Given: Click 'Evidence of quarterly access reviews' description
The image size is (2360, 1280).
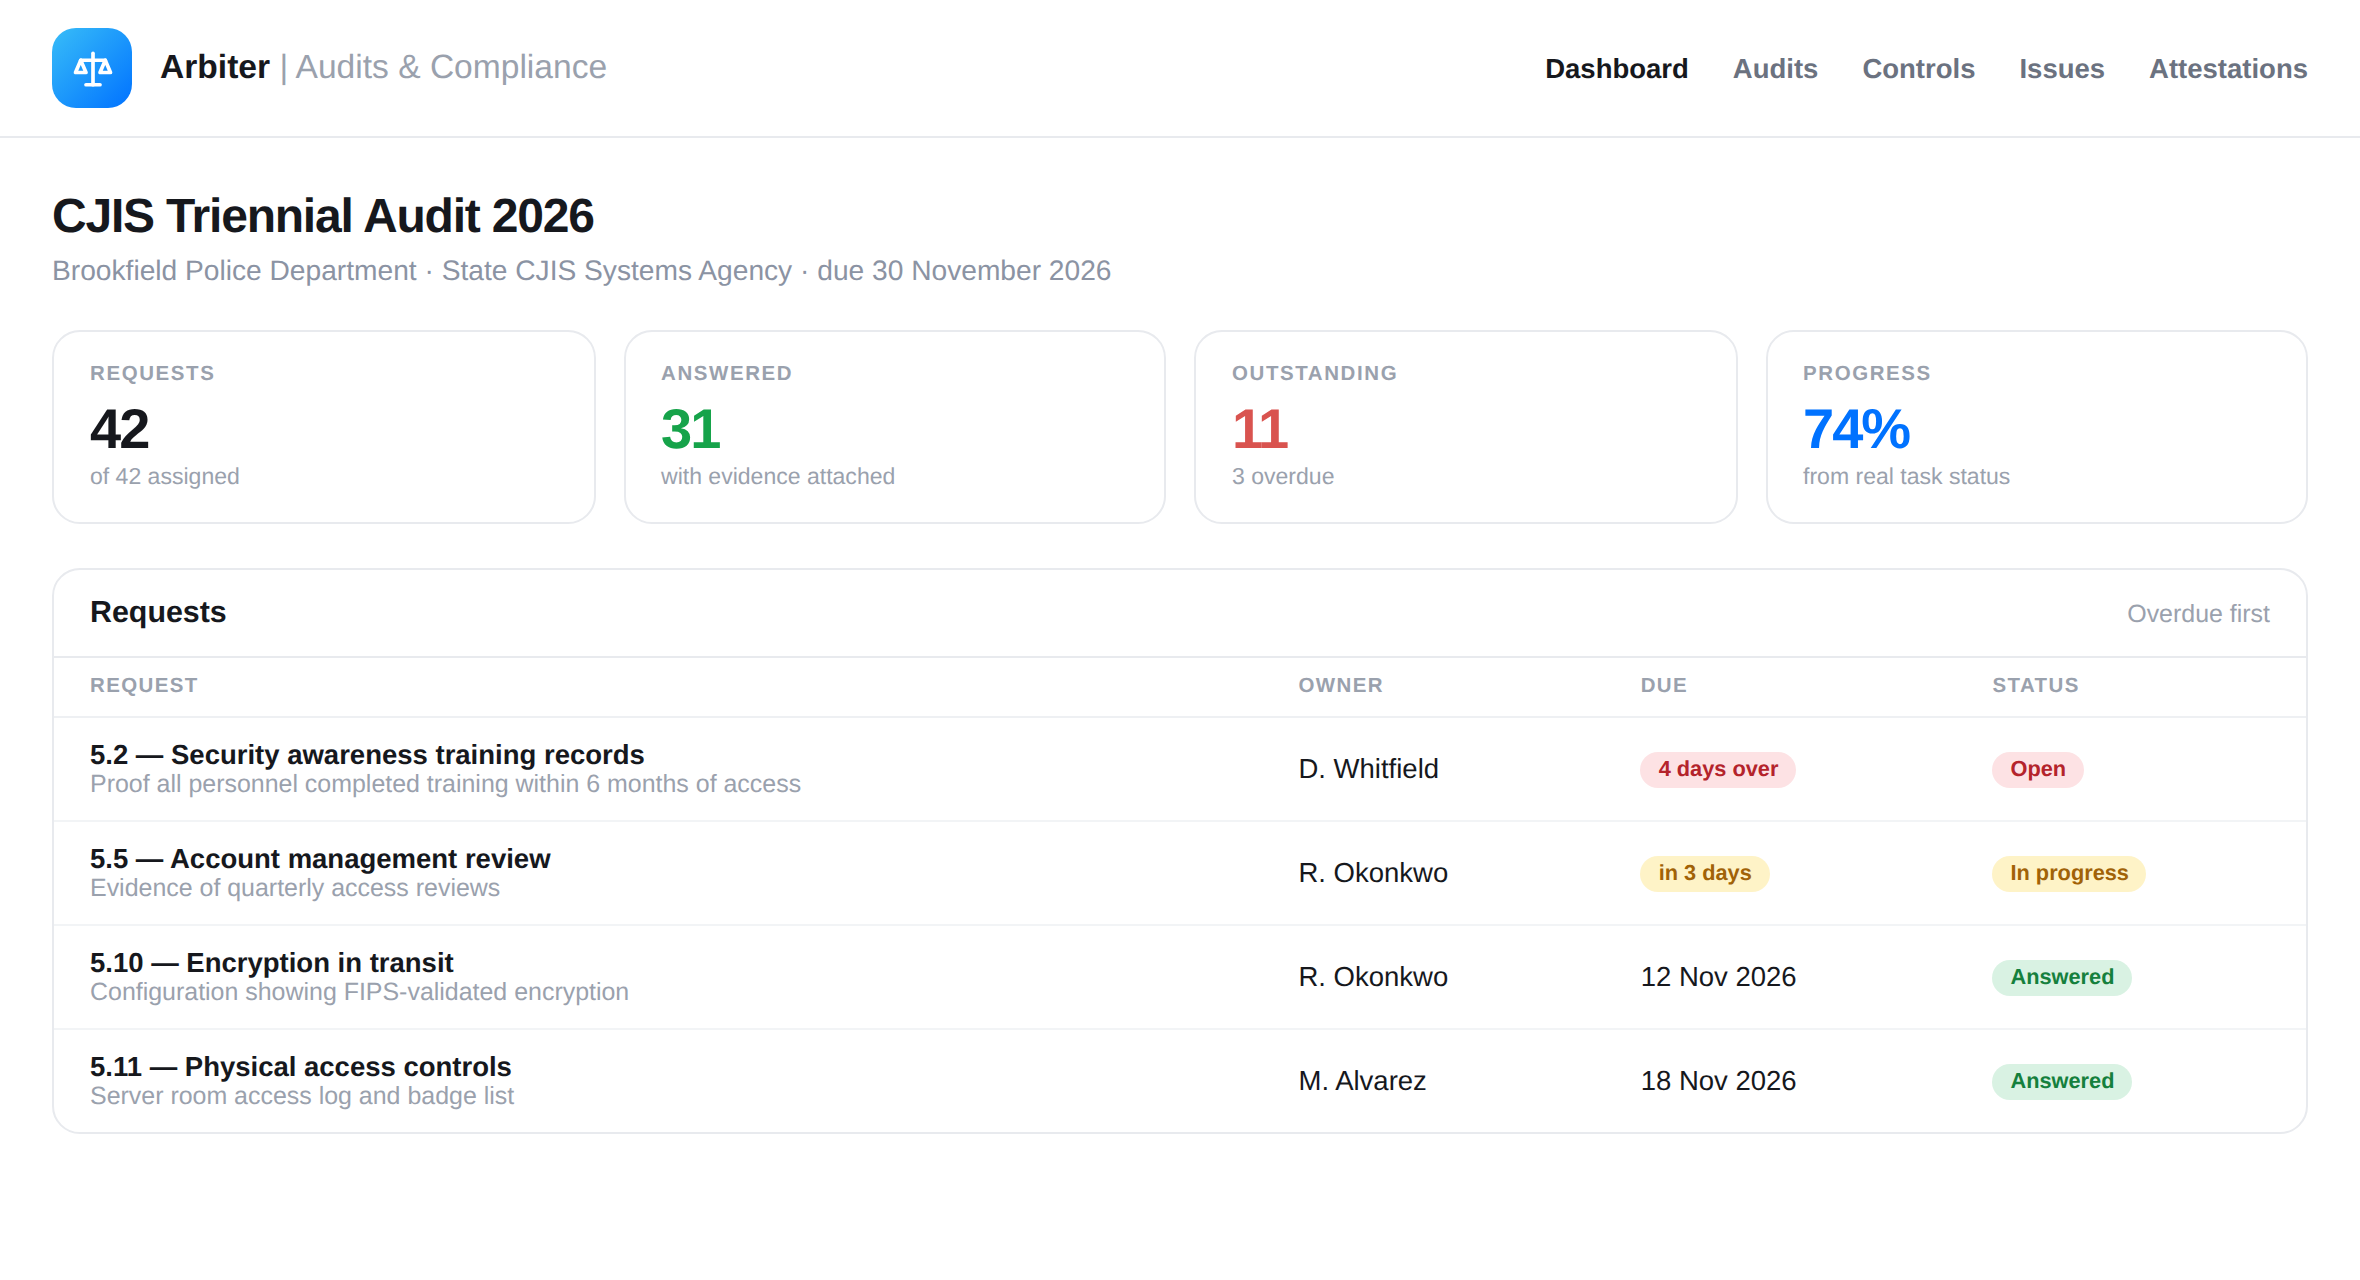Looking at the screenshot, I should [x=295, y=888].
